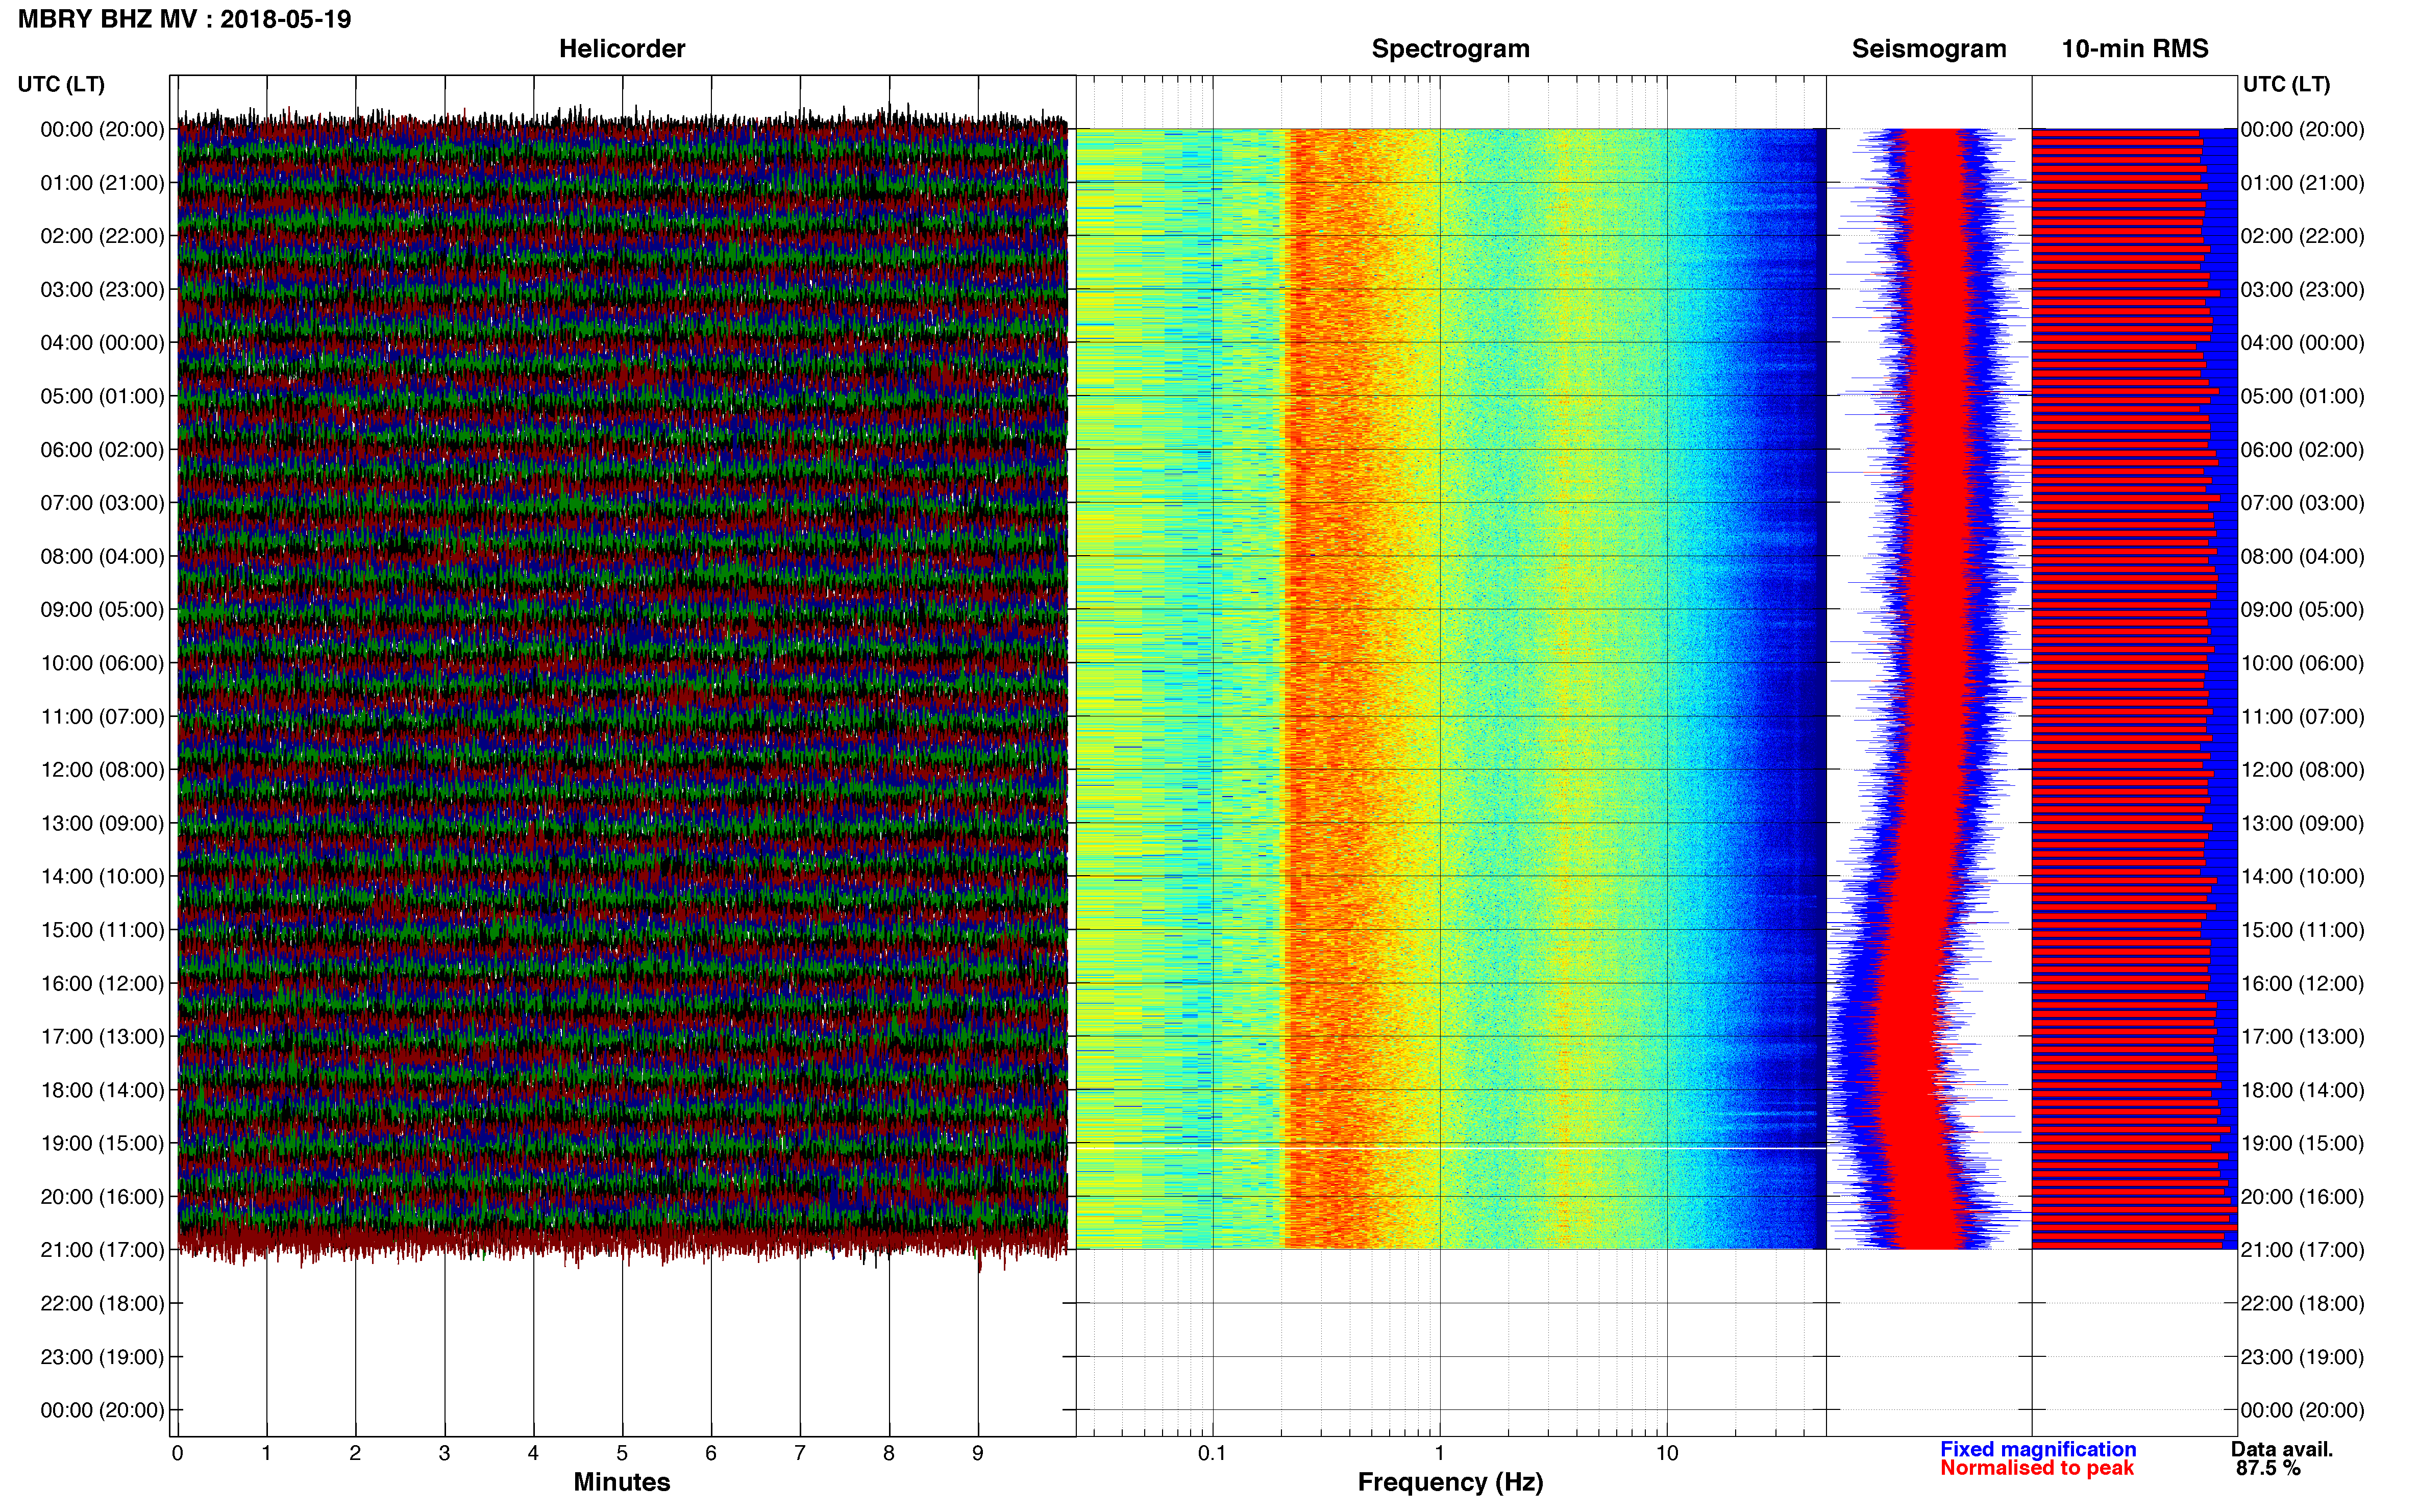Image resolution: width=2419 pixels, height=1512 pixels.
Task: Click minute tick label '9' on helicorder
Action: (978, 1454)
